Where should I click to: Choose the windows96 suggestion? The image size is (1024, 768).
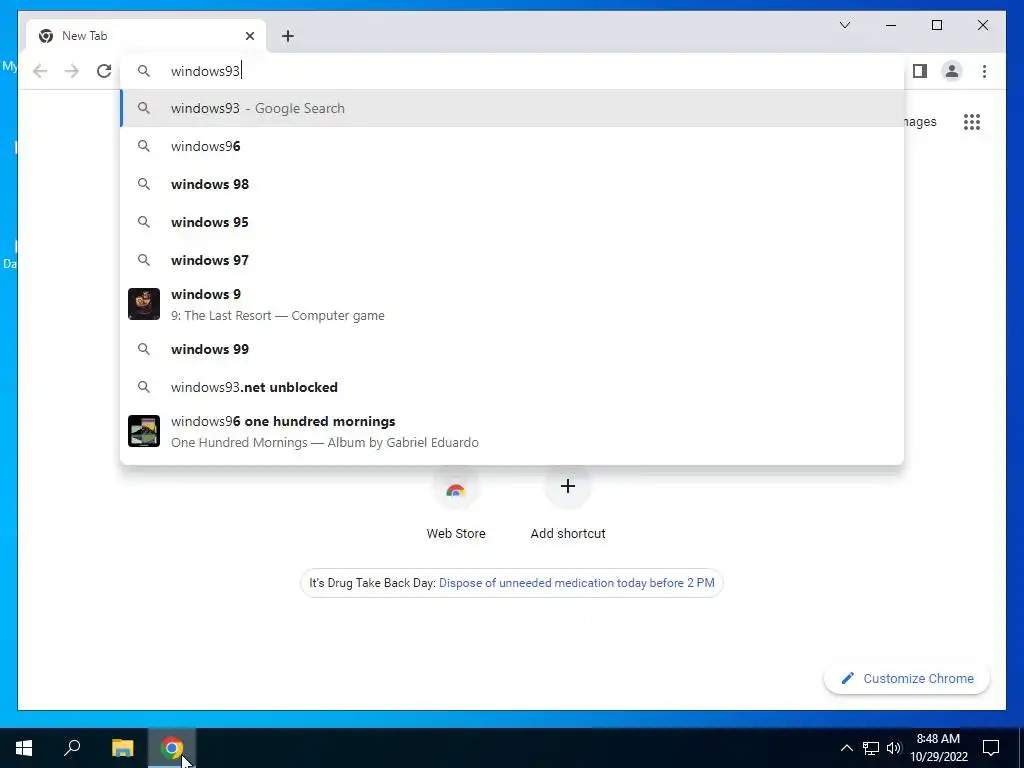tap(512, 146)
